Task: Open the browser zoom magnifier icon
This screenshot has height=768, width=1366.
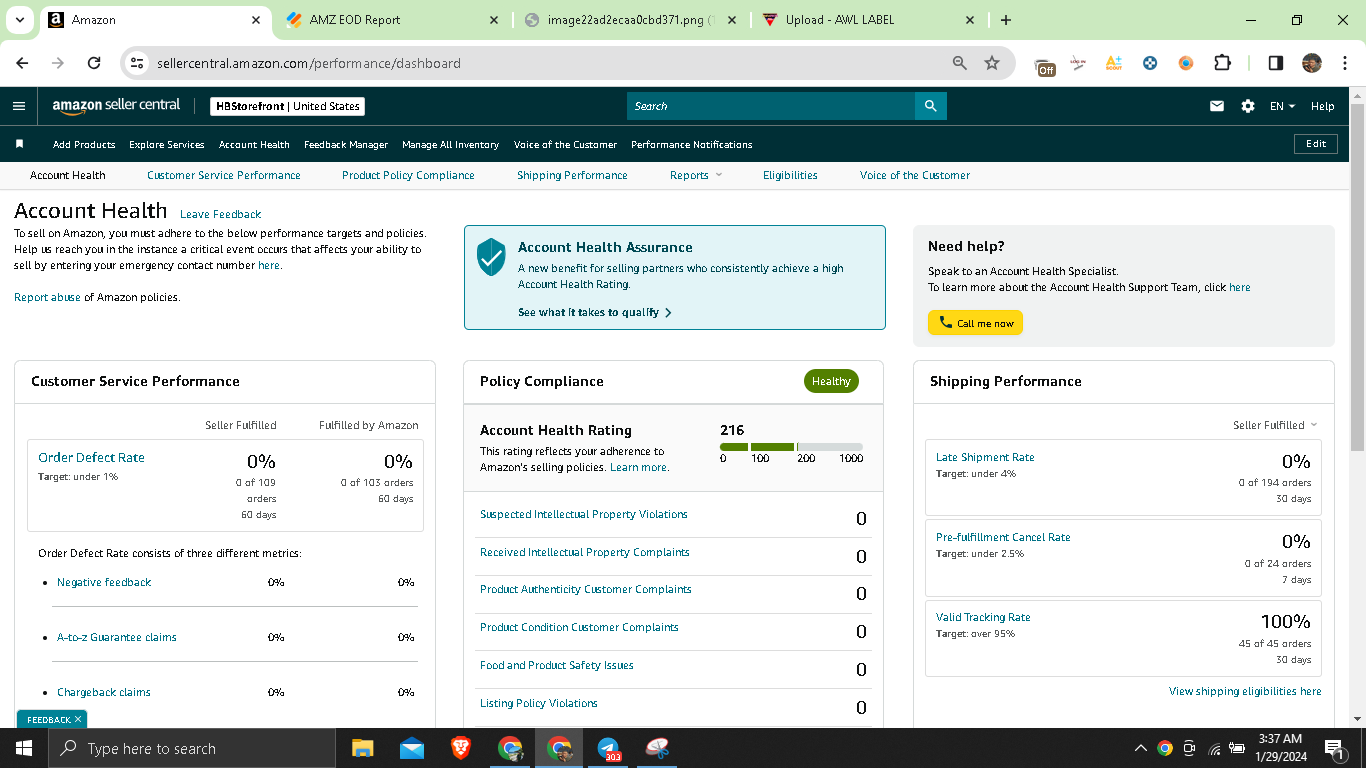Action: (960, 63)
